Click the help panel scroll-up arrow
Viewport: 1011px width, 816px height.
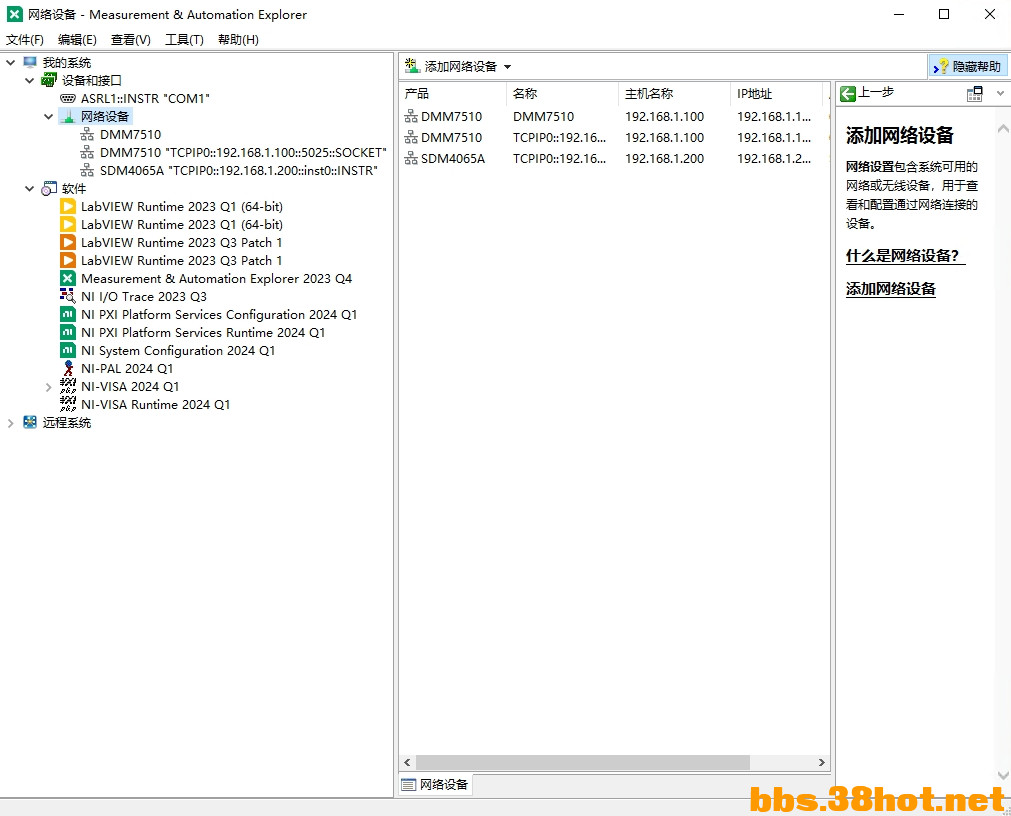1003,129
